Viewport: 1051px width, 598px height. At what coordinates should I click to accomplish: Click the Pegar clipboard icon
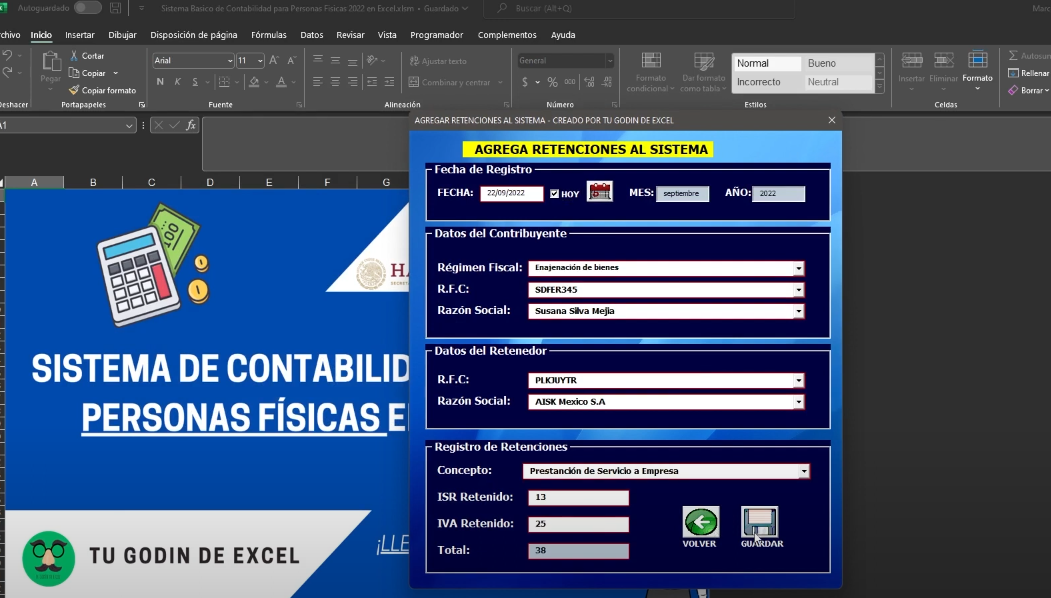[51, 62]
